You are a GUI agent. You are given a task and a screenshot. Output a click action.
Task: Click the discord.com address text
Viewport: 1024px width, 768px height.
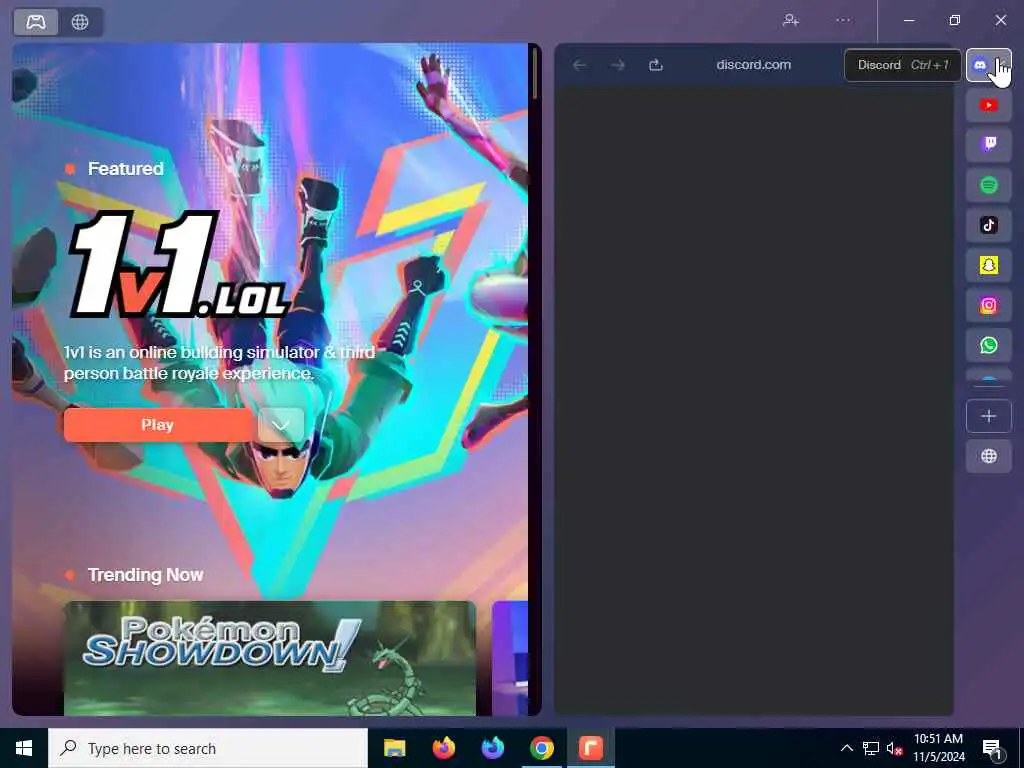754,65
